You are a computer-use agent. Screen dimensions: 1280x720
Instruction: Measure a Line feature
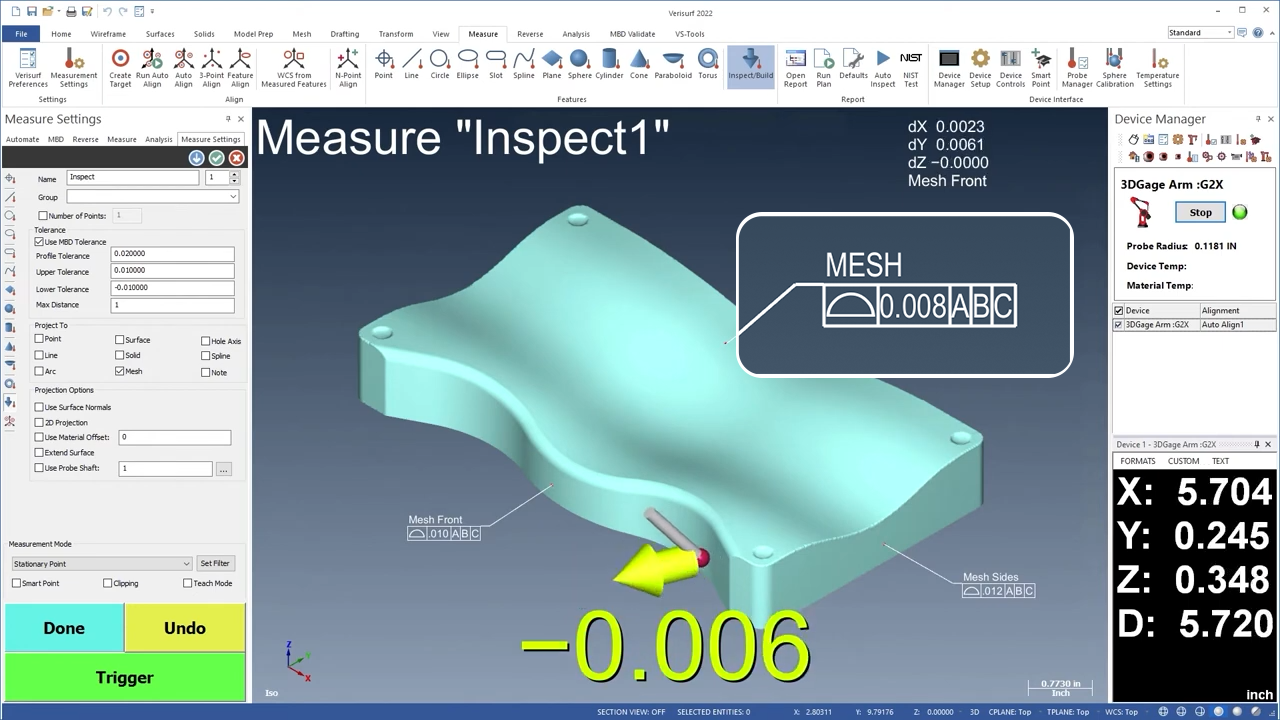pyautogui.click(x=411, y=64)
